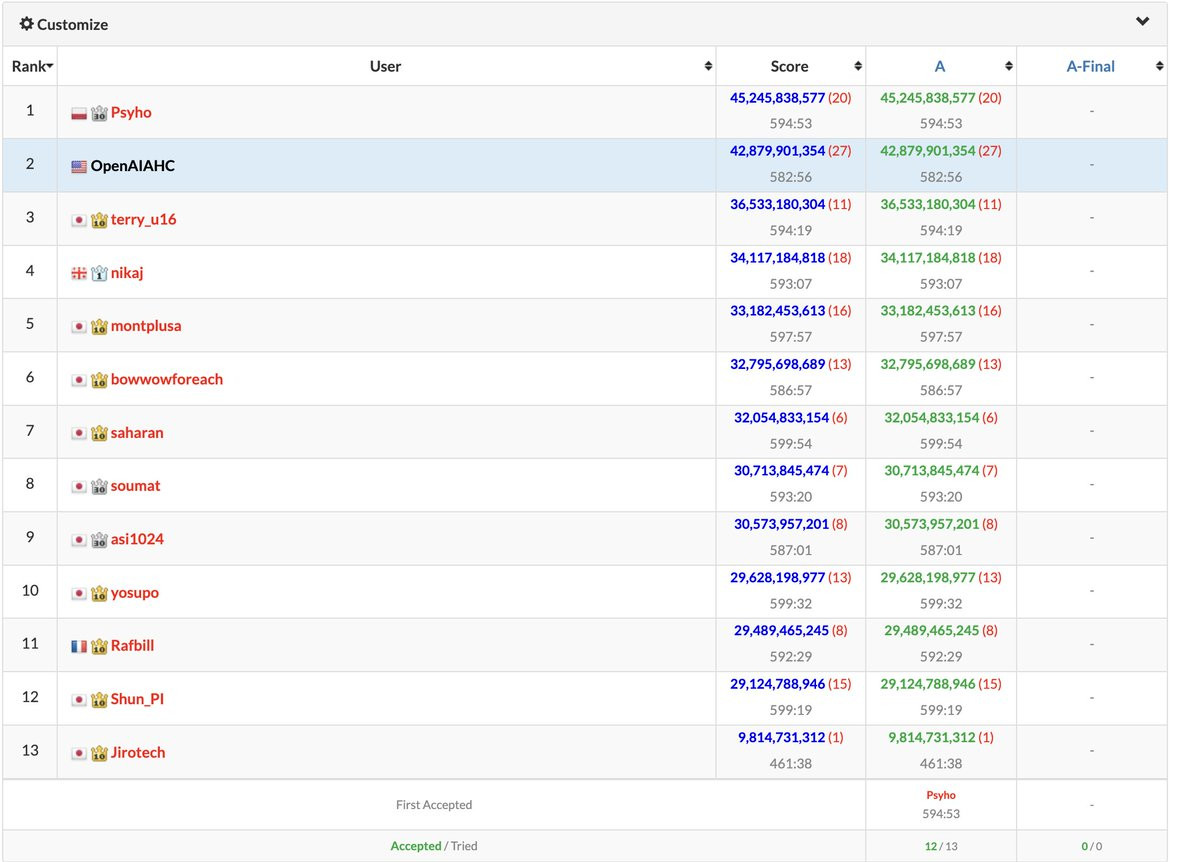Open problem A link in header

point(940,66)
